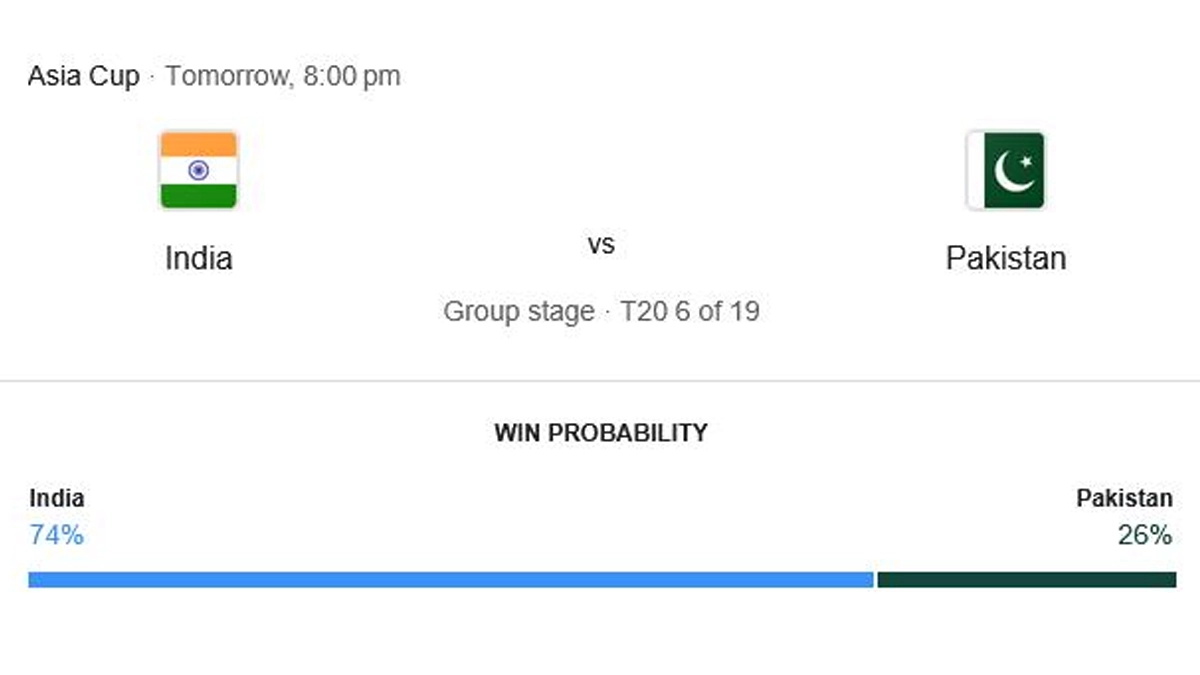The image size is (1200, 675).
Task: Open the India team name below the flag
Action: [x=198, y=258]
